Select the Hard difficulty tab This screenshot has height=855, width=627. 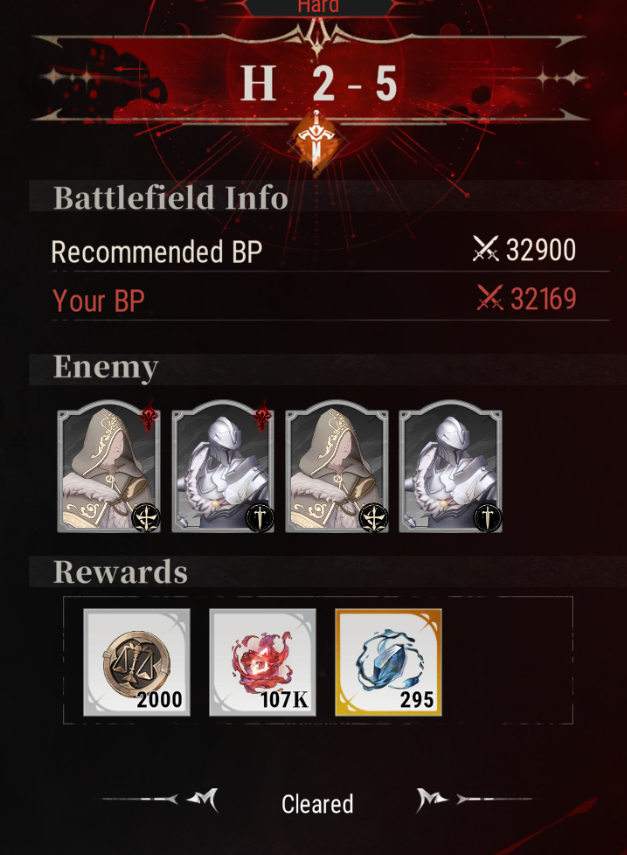coord(318,7)
